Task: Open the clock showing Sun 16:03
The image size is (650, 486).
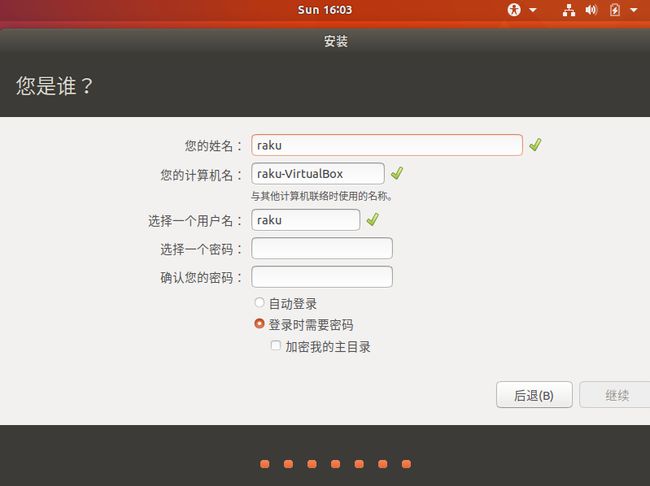Action: click(x=325, y=10)
